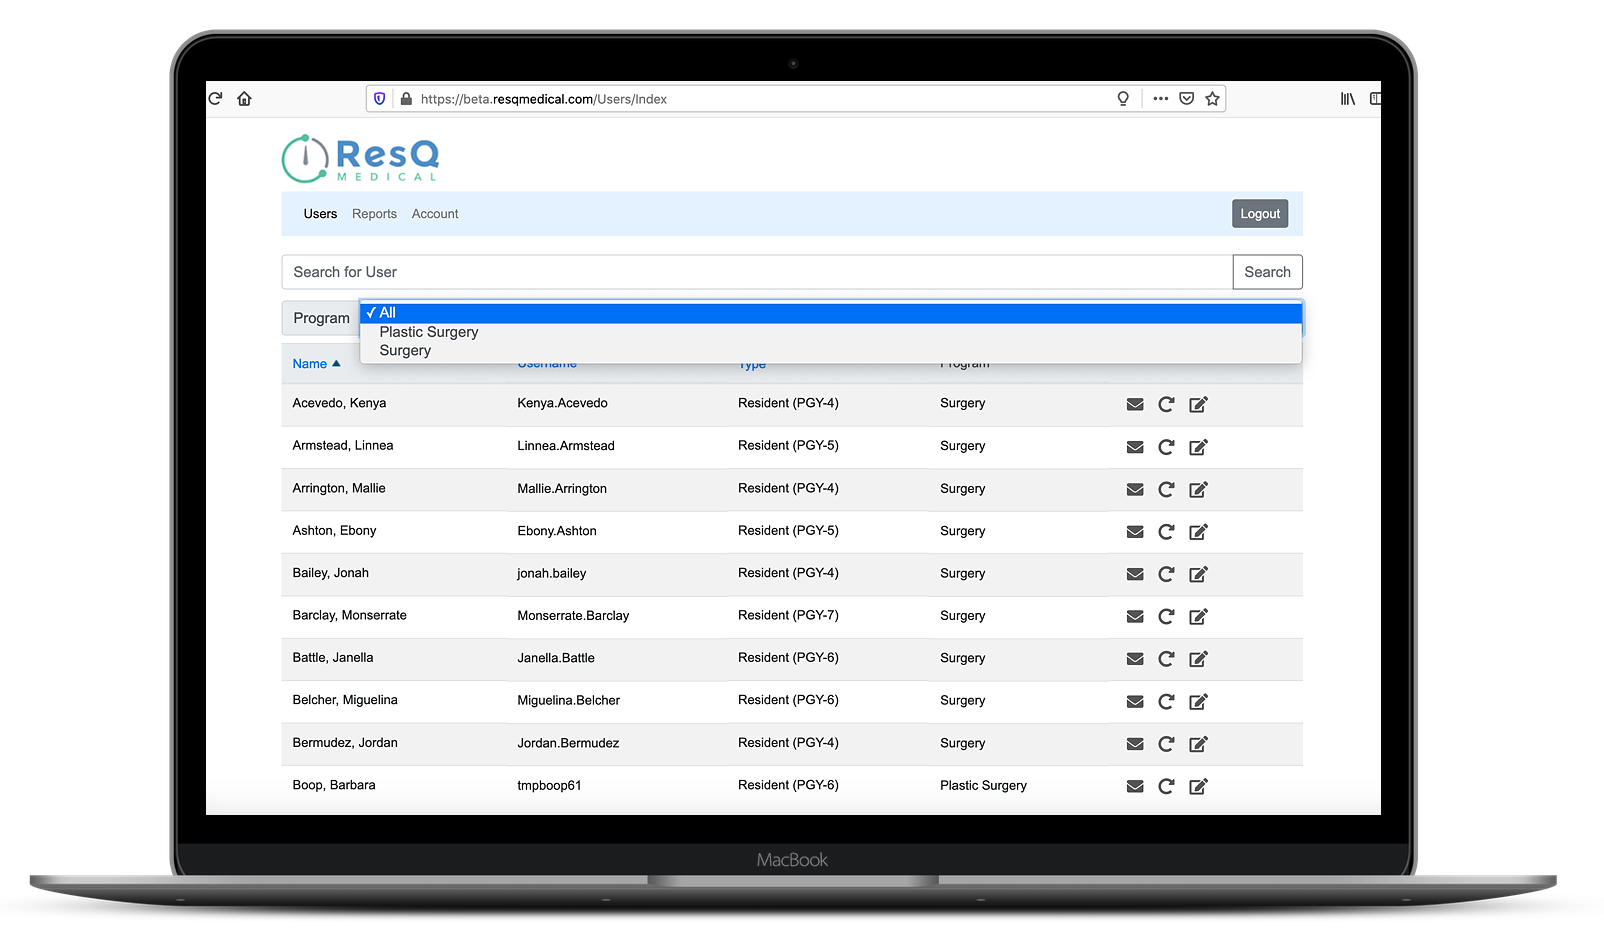
Task: Open the edit icon for Boop, Barbara
Action: pos(1197,786)
